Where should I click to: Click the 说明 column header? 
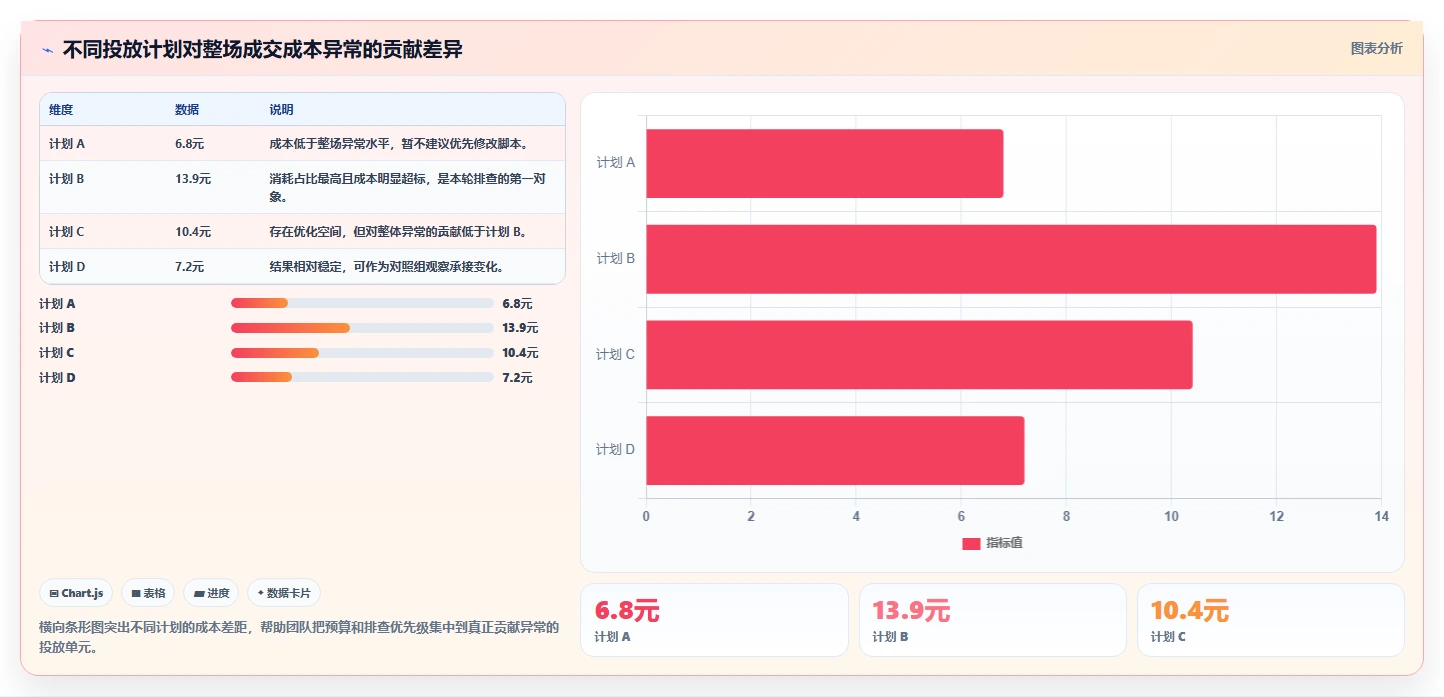tap(281, 110)
